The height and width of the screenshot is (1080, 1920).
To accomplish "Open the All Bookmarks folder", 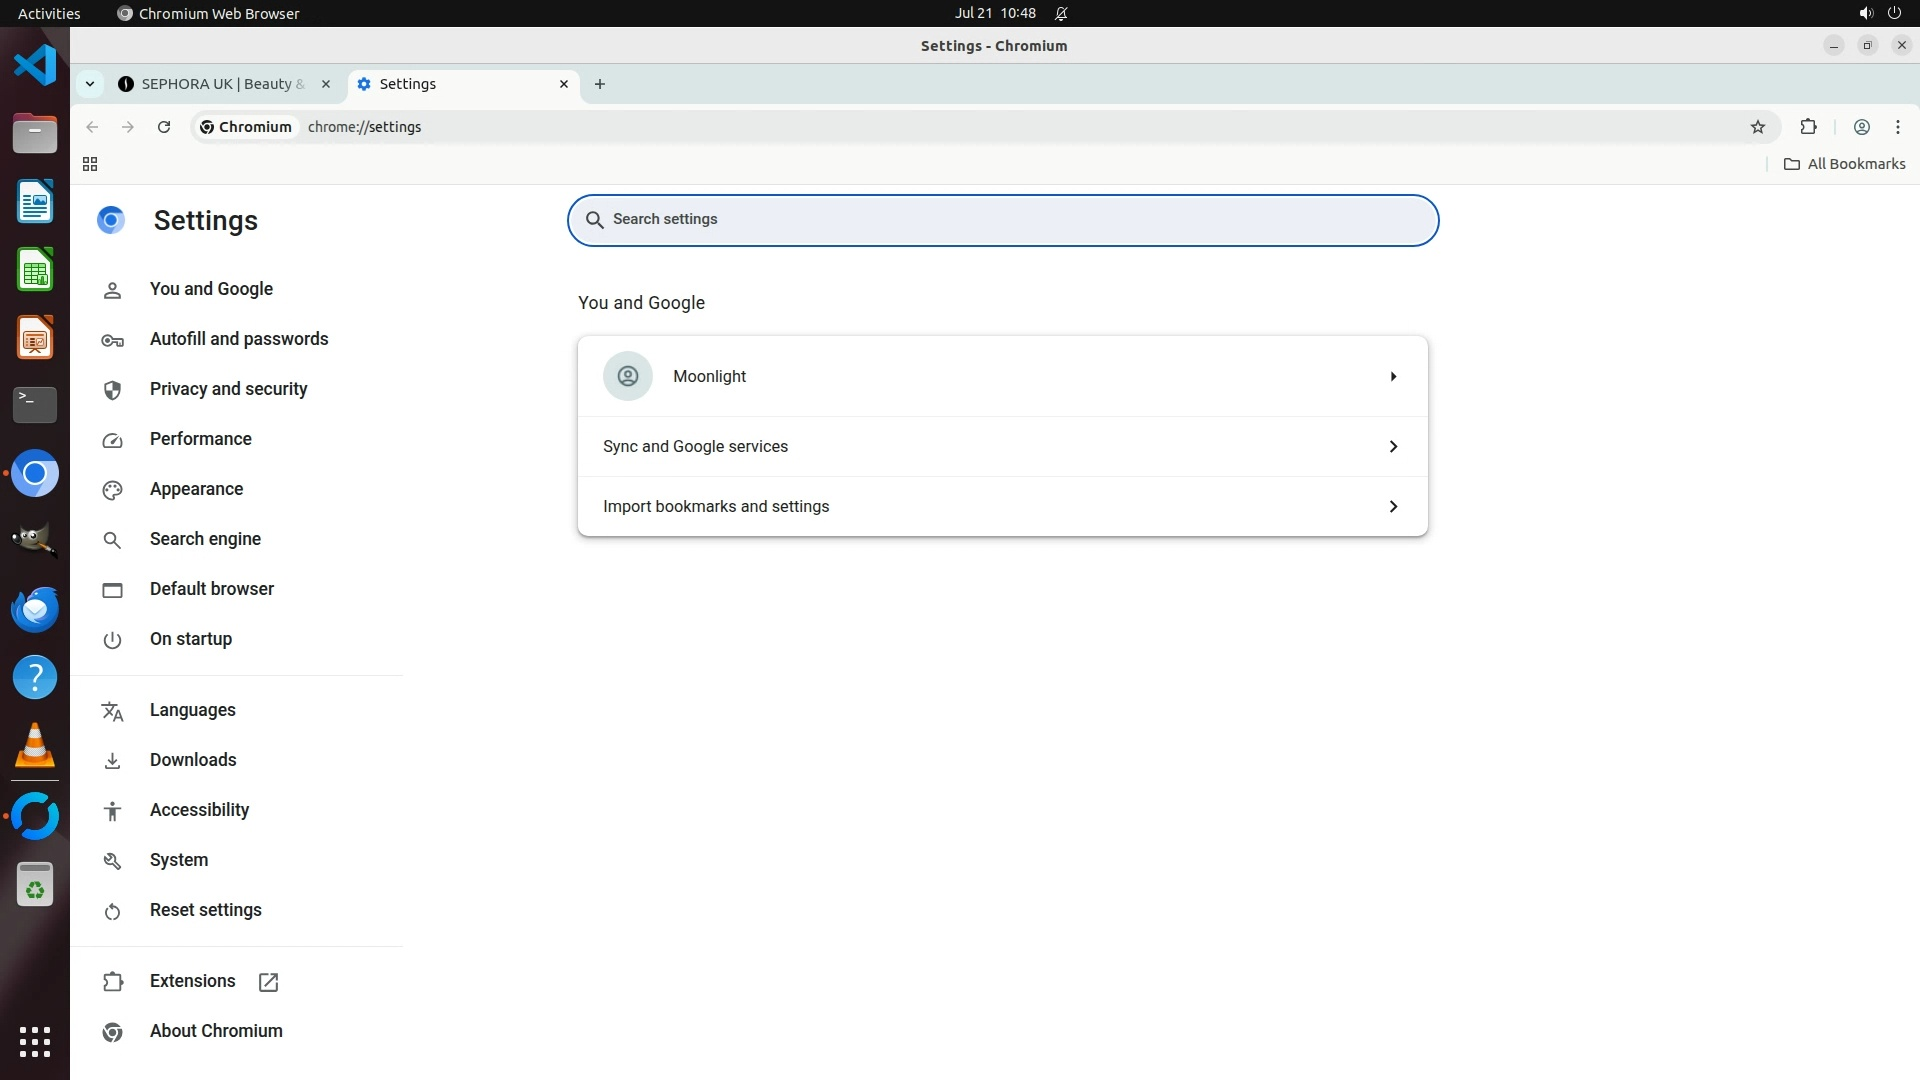I will [1845, 164].
